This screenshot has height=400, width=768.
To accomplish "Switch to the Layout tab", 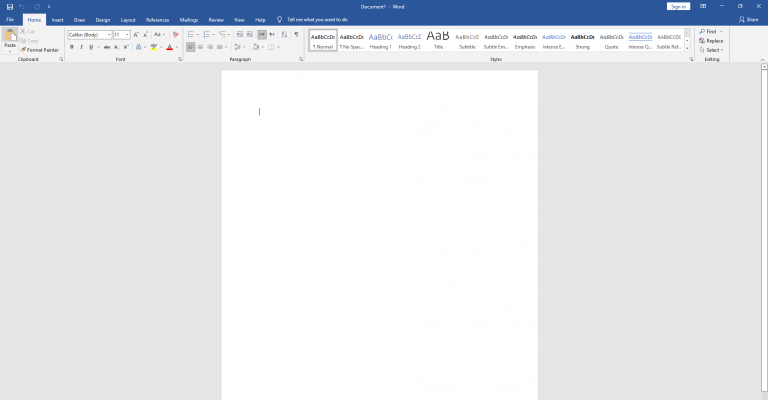I will point(128,20).
